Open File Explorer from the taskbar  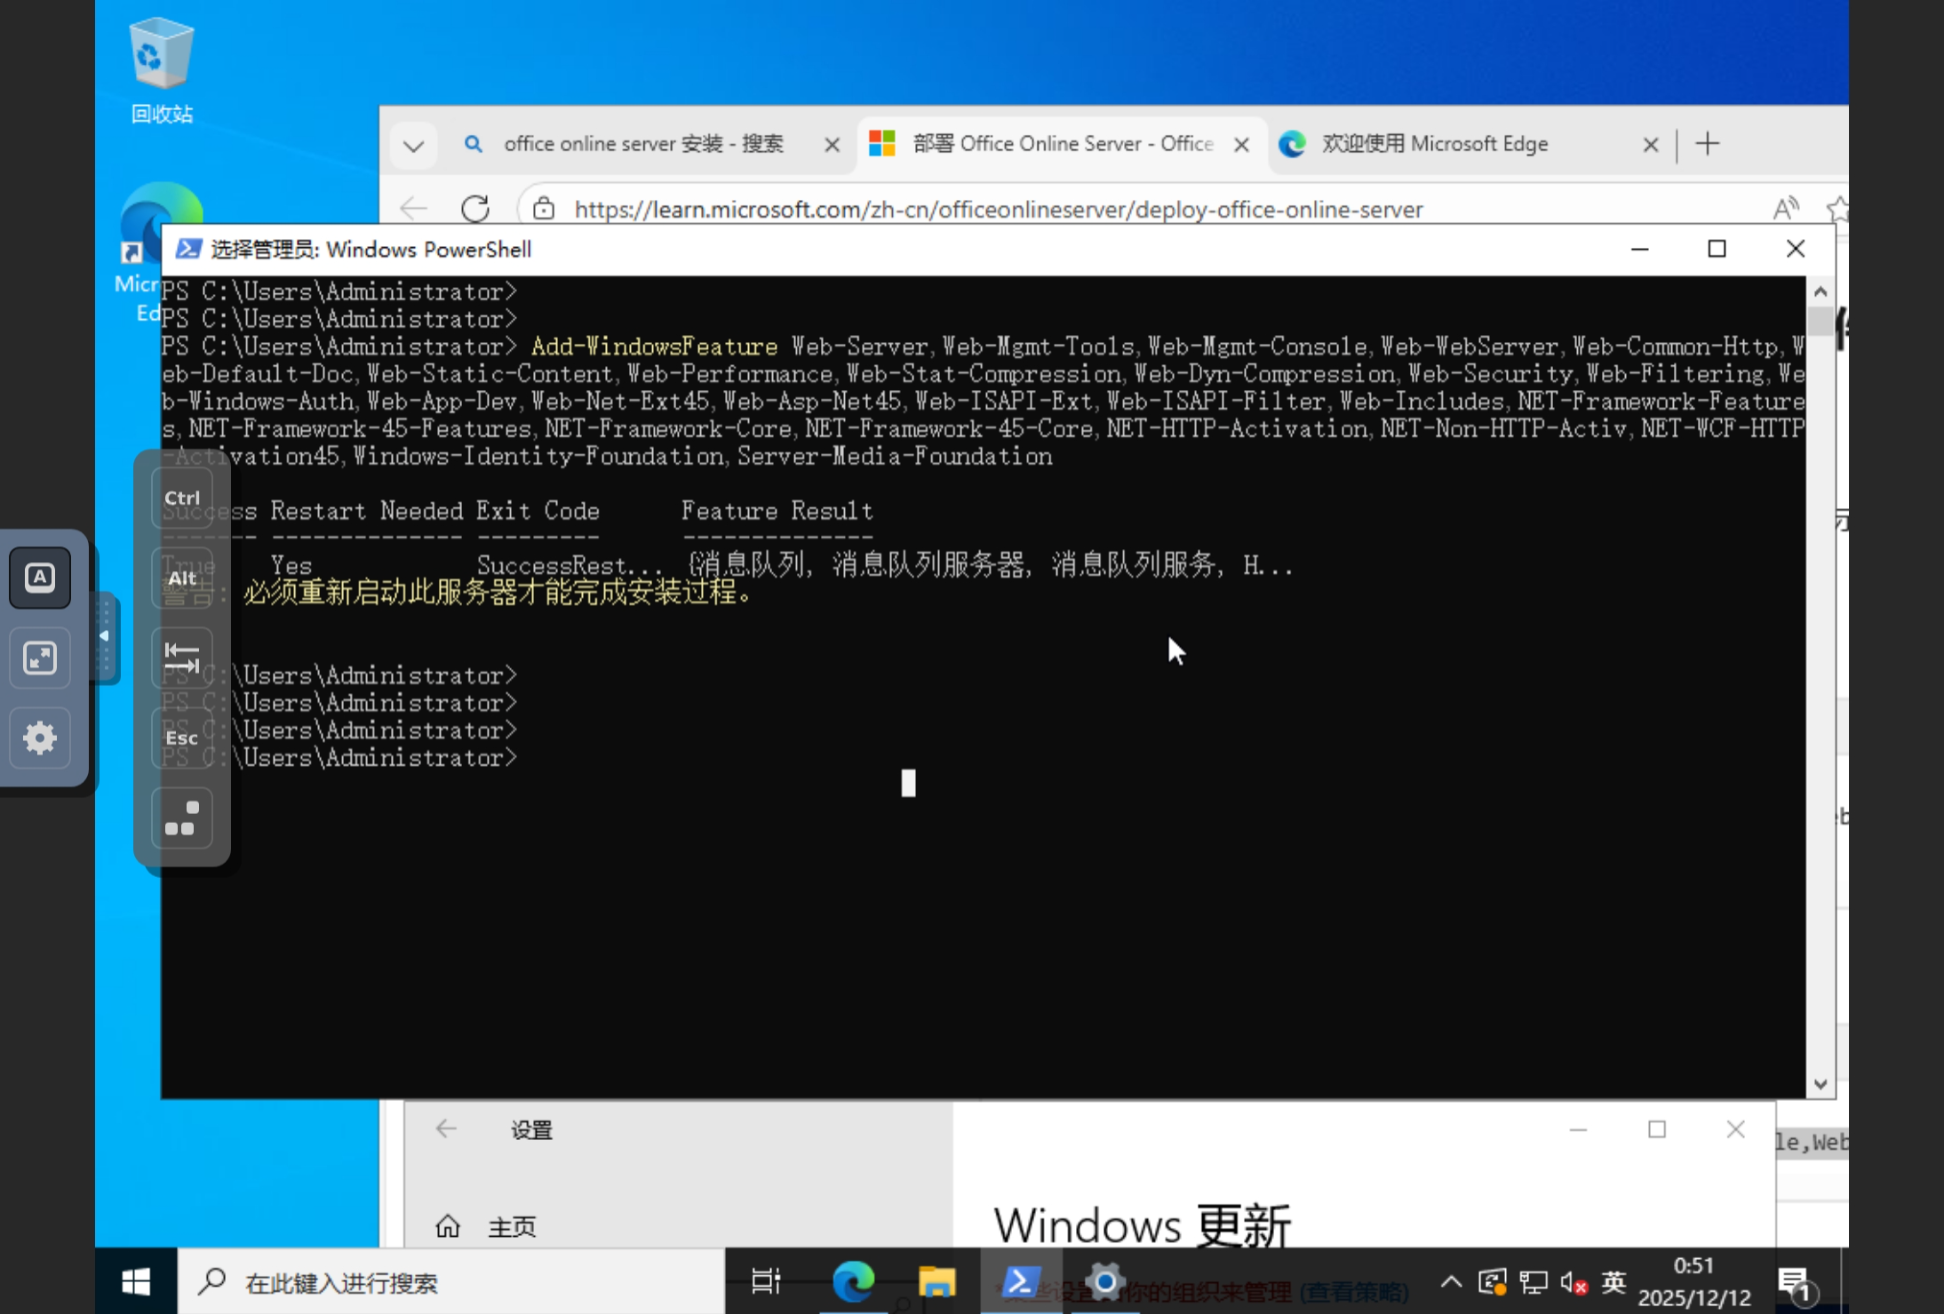point(937,1281)
